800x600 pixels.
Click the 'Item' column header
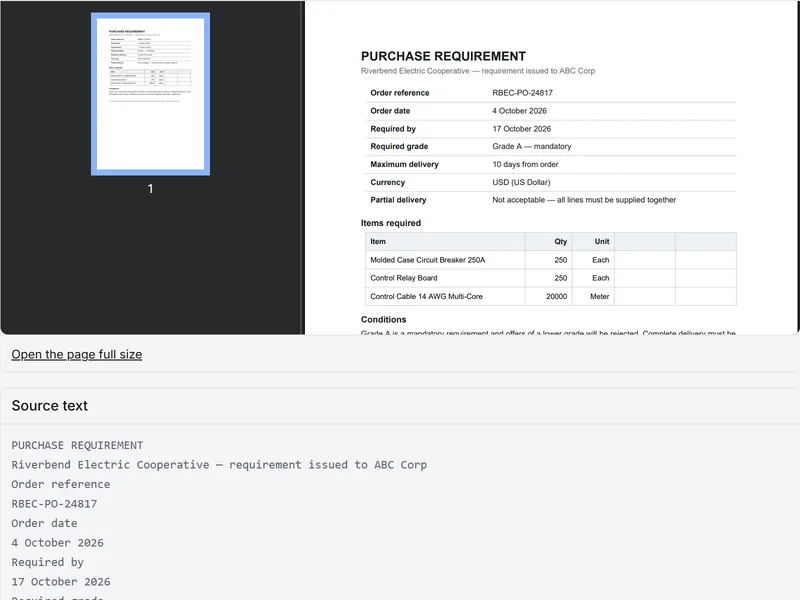click(x=378, y=241)
